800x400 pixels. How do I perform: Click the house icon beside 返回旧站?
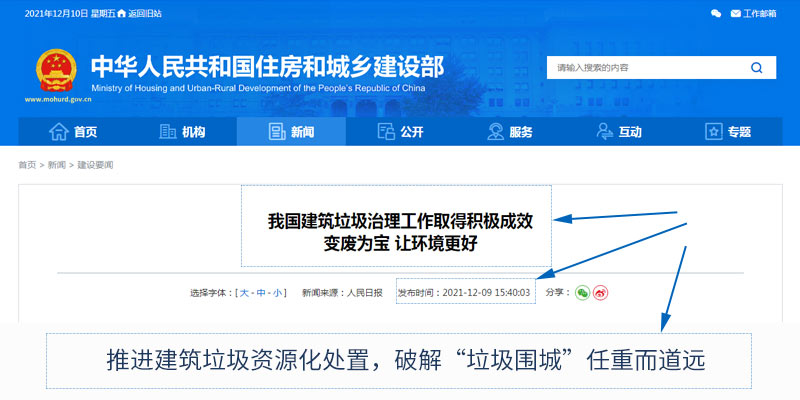point(121,14)
